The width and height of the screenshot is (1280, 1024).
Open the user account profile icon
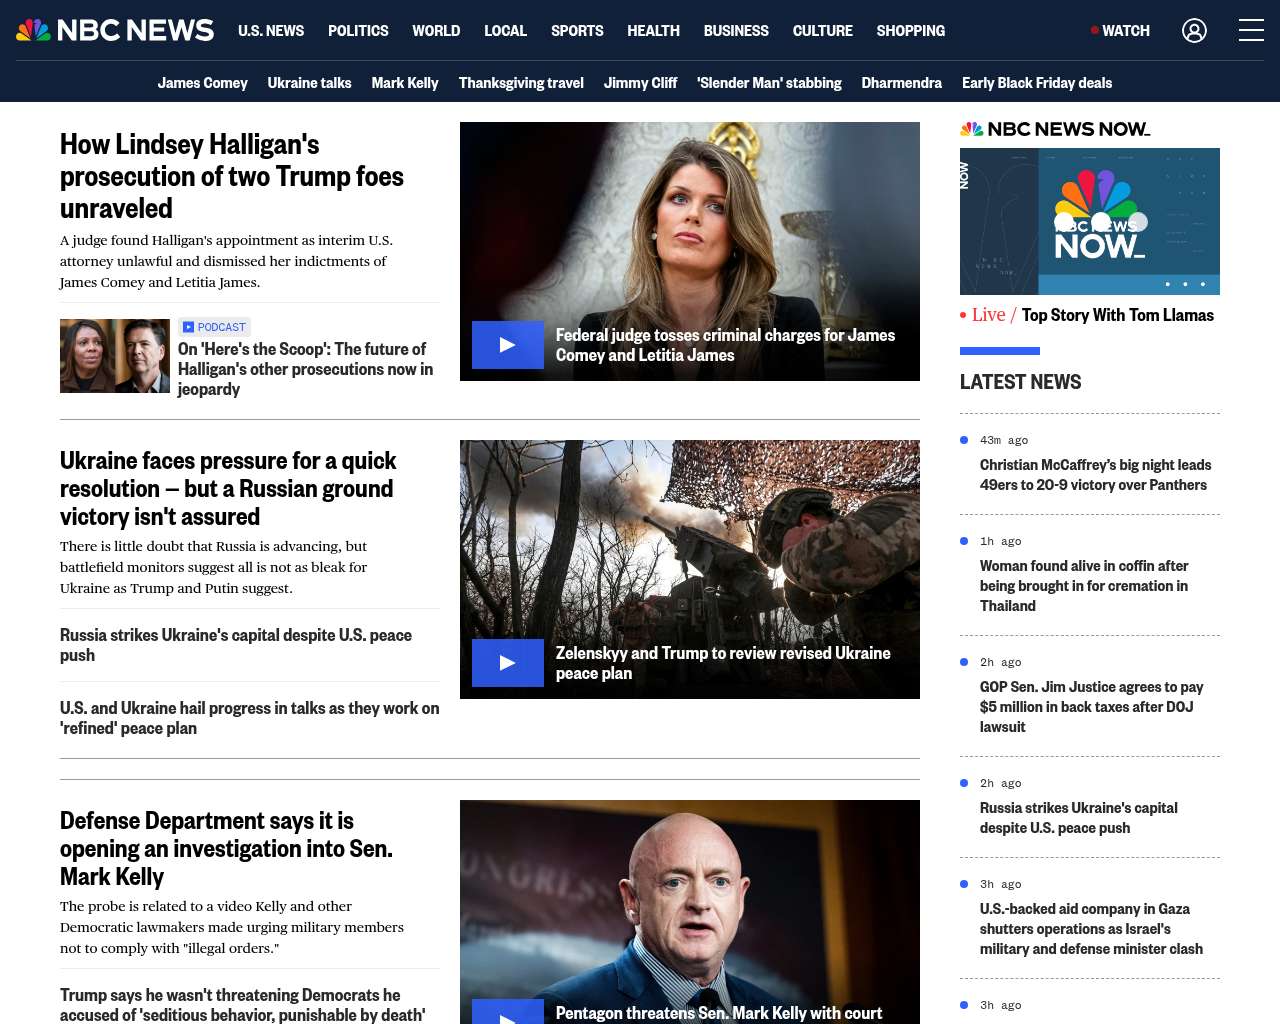(1194, 31)
